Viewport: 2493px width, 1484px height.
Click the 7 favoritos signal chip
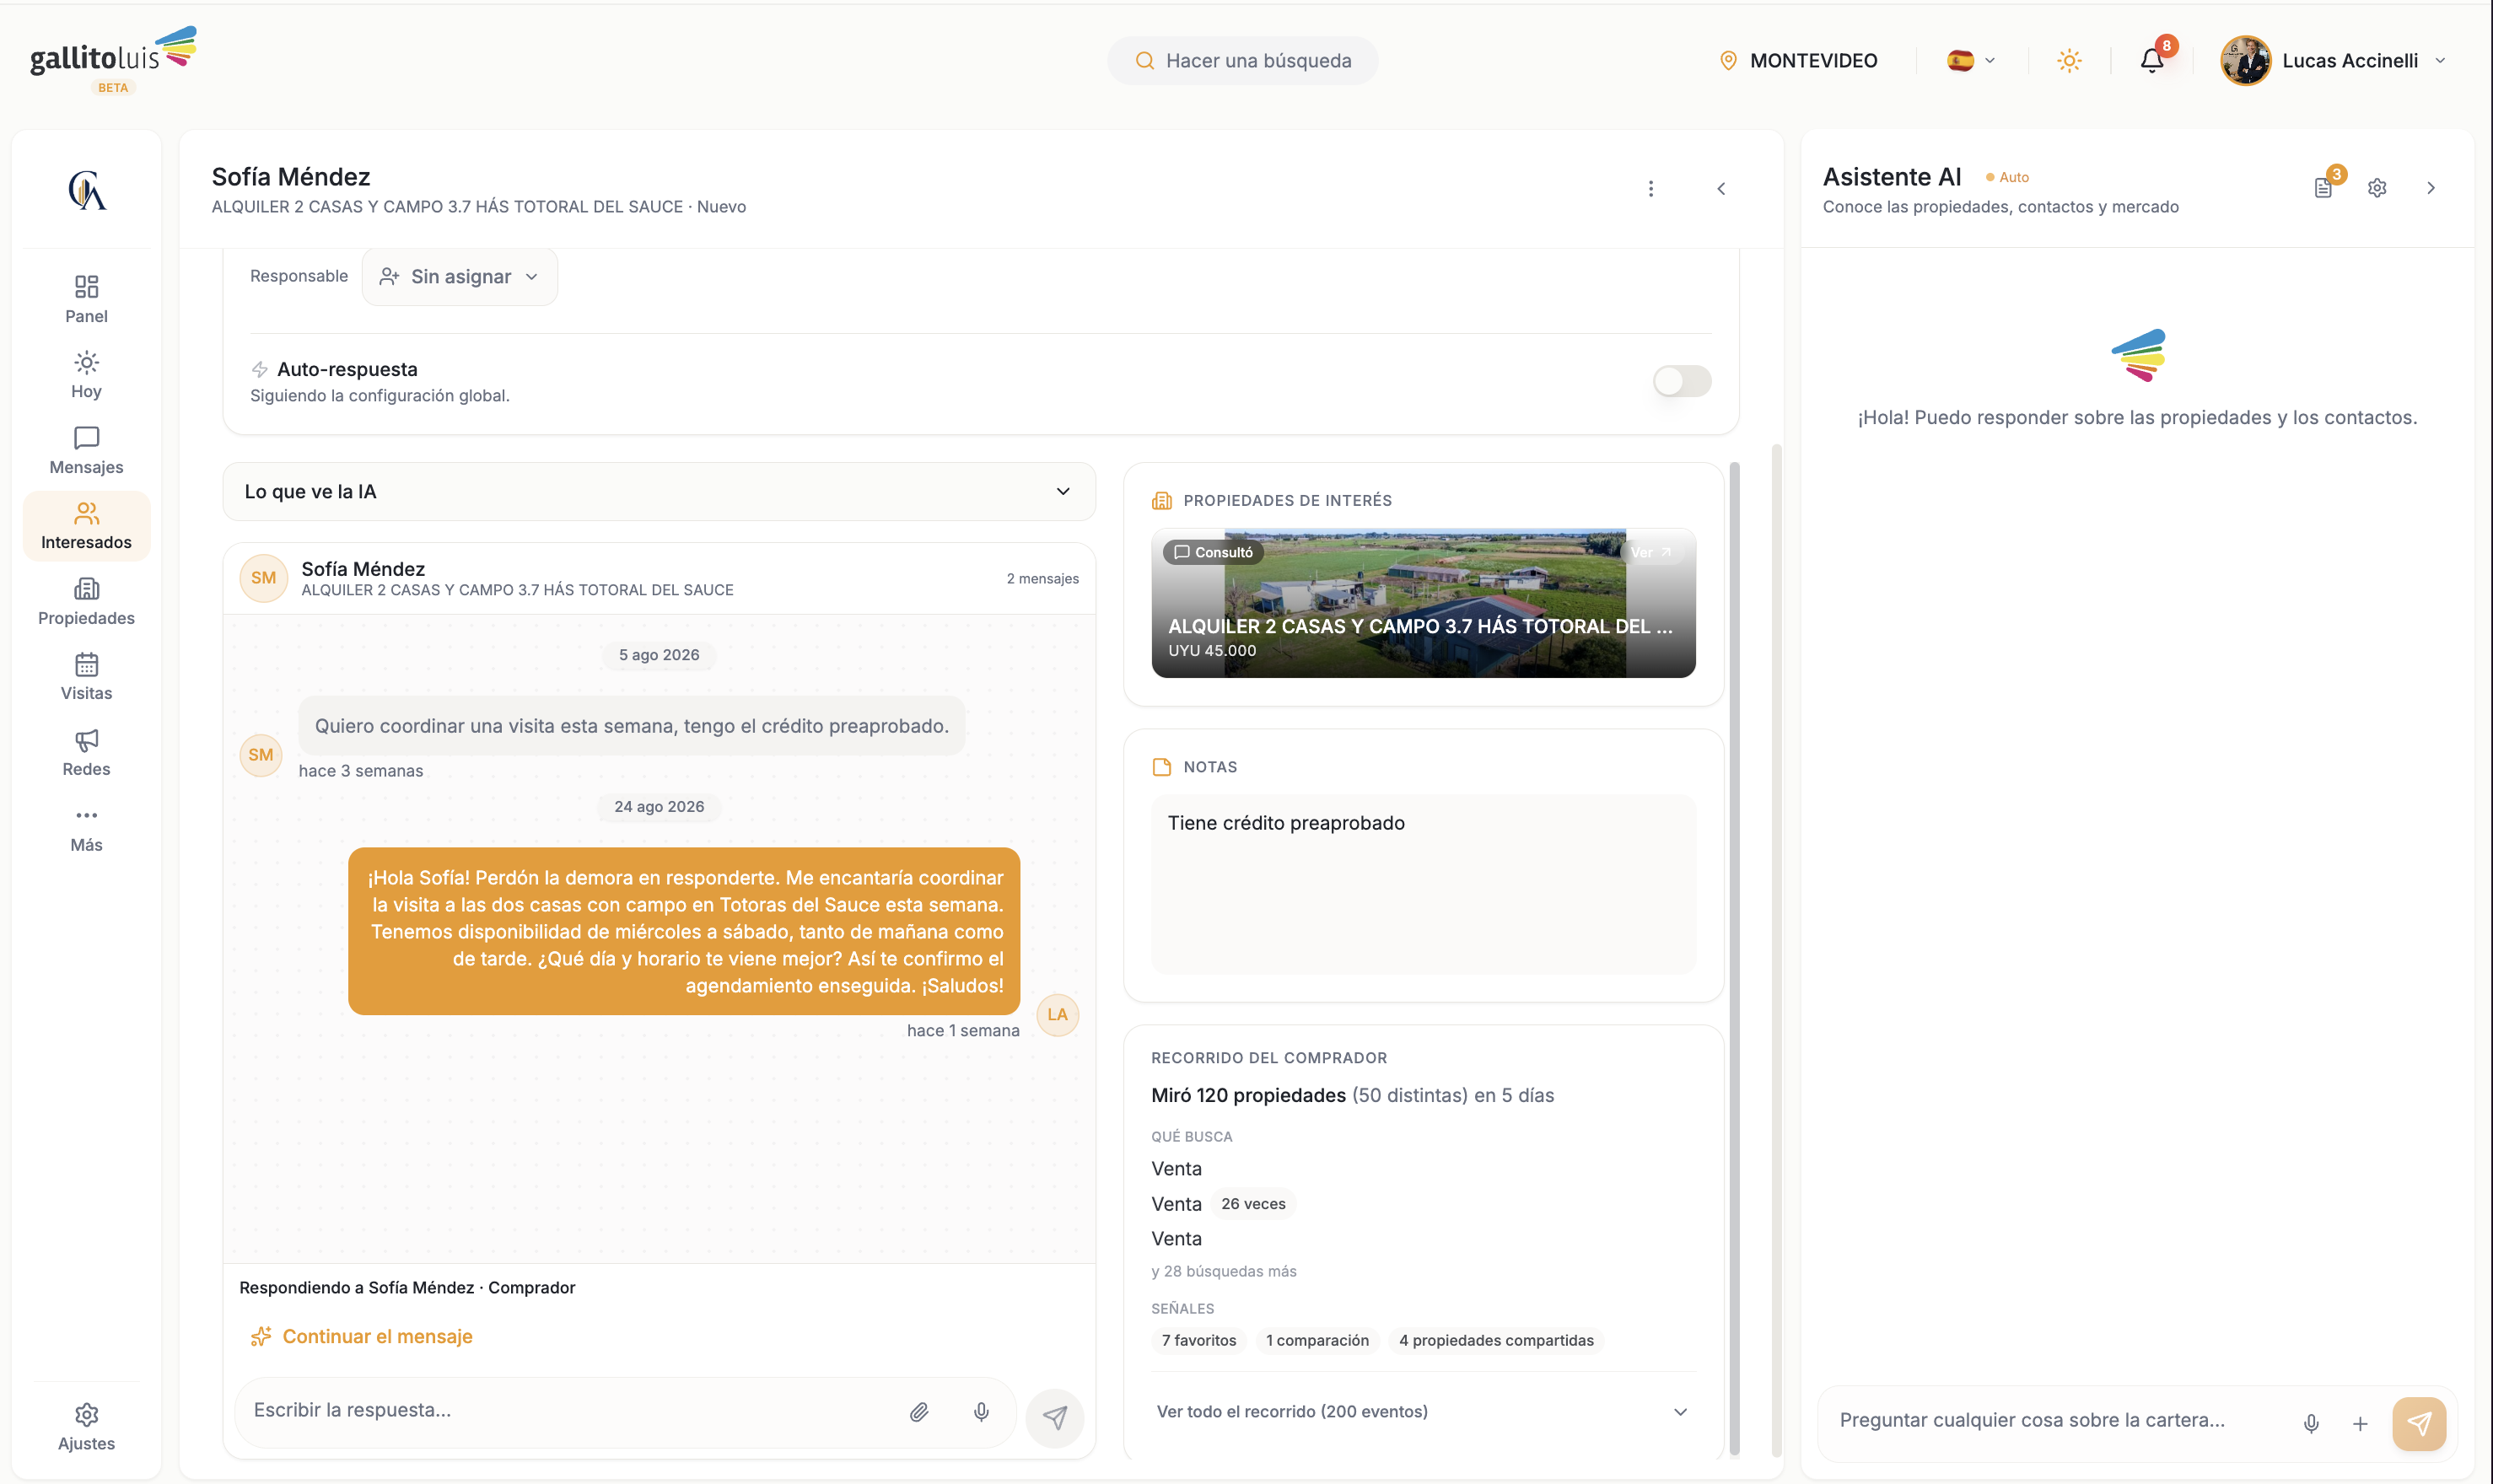1198,1340
